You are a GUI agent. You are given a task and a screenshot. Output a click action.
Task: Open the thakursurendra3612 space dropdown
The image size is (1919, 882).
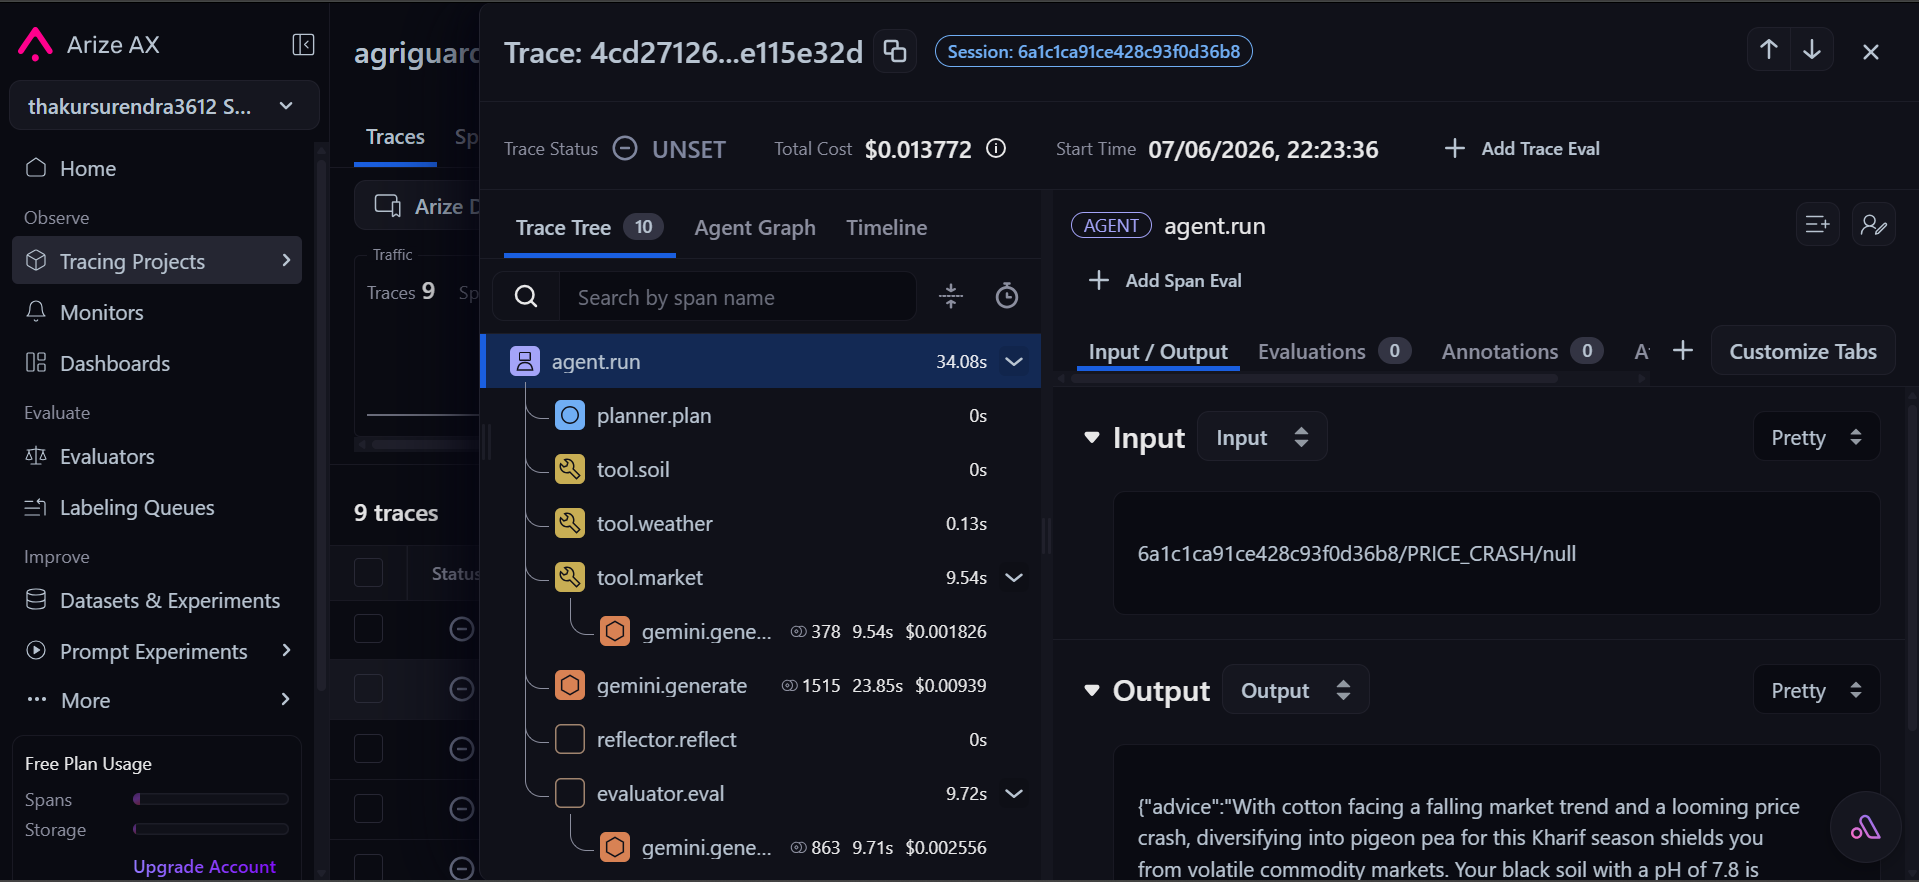pyautogui.click(x=164, y=106)
